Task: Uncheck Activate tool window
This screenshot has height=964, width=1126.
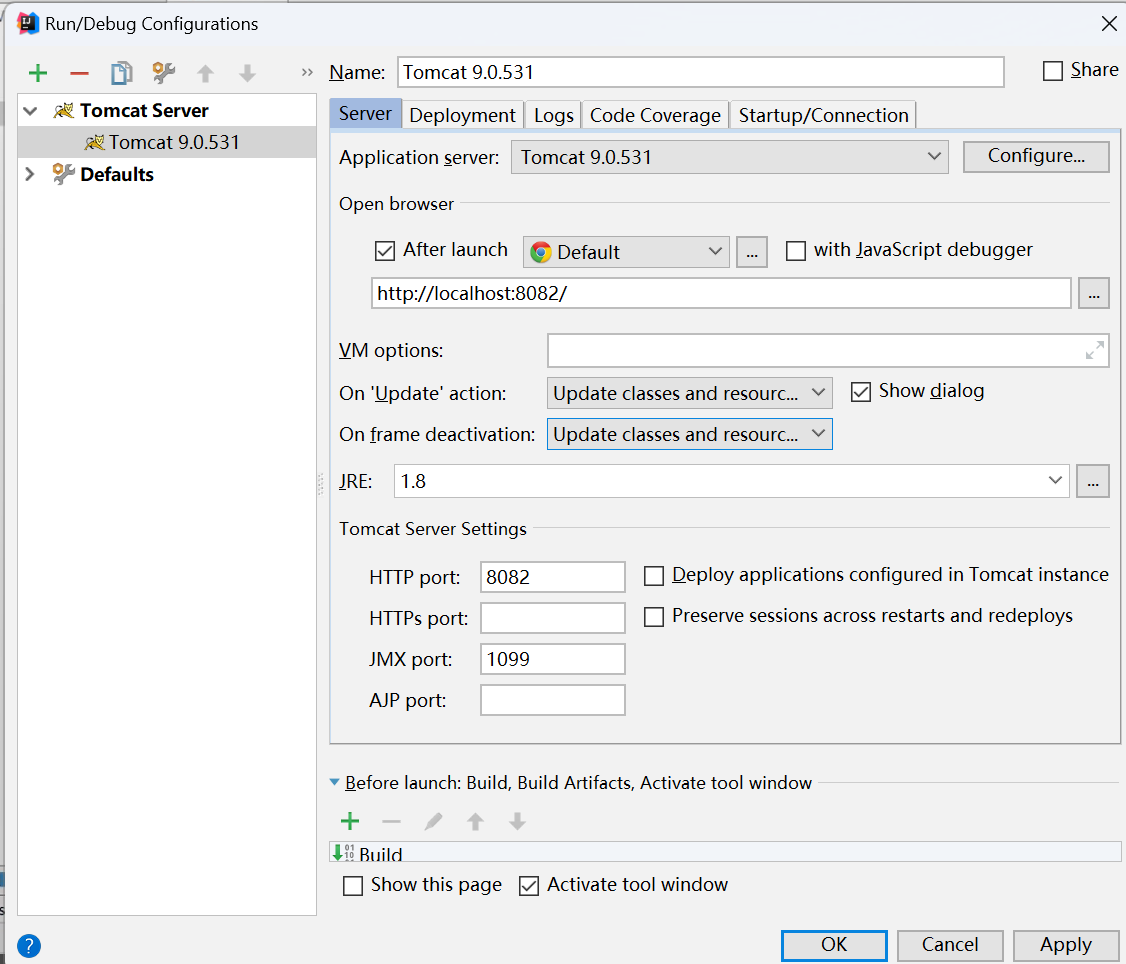Action: pos(529,886)
